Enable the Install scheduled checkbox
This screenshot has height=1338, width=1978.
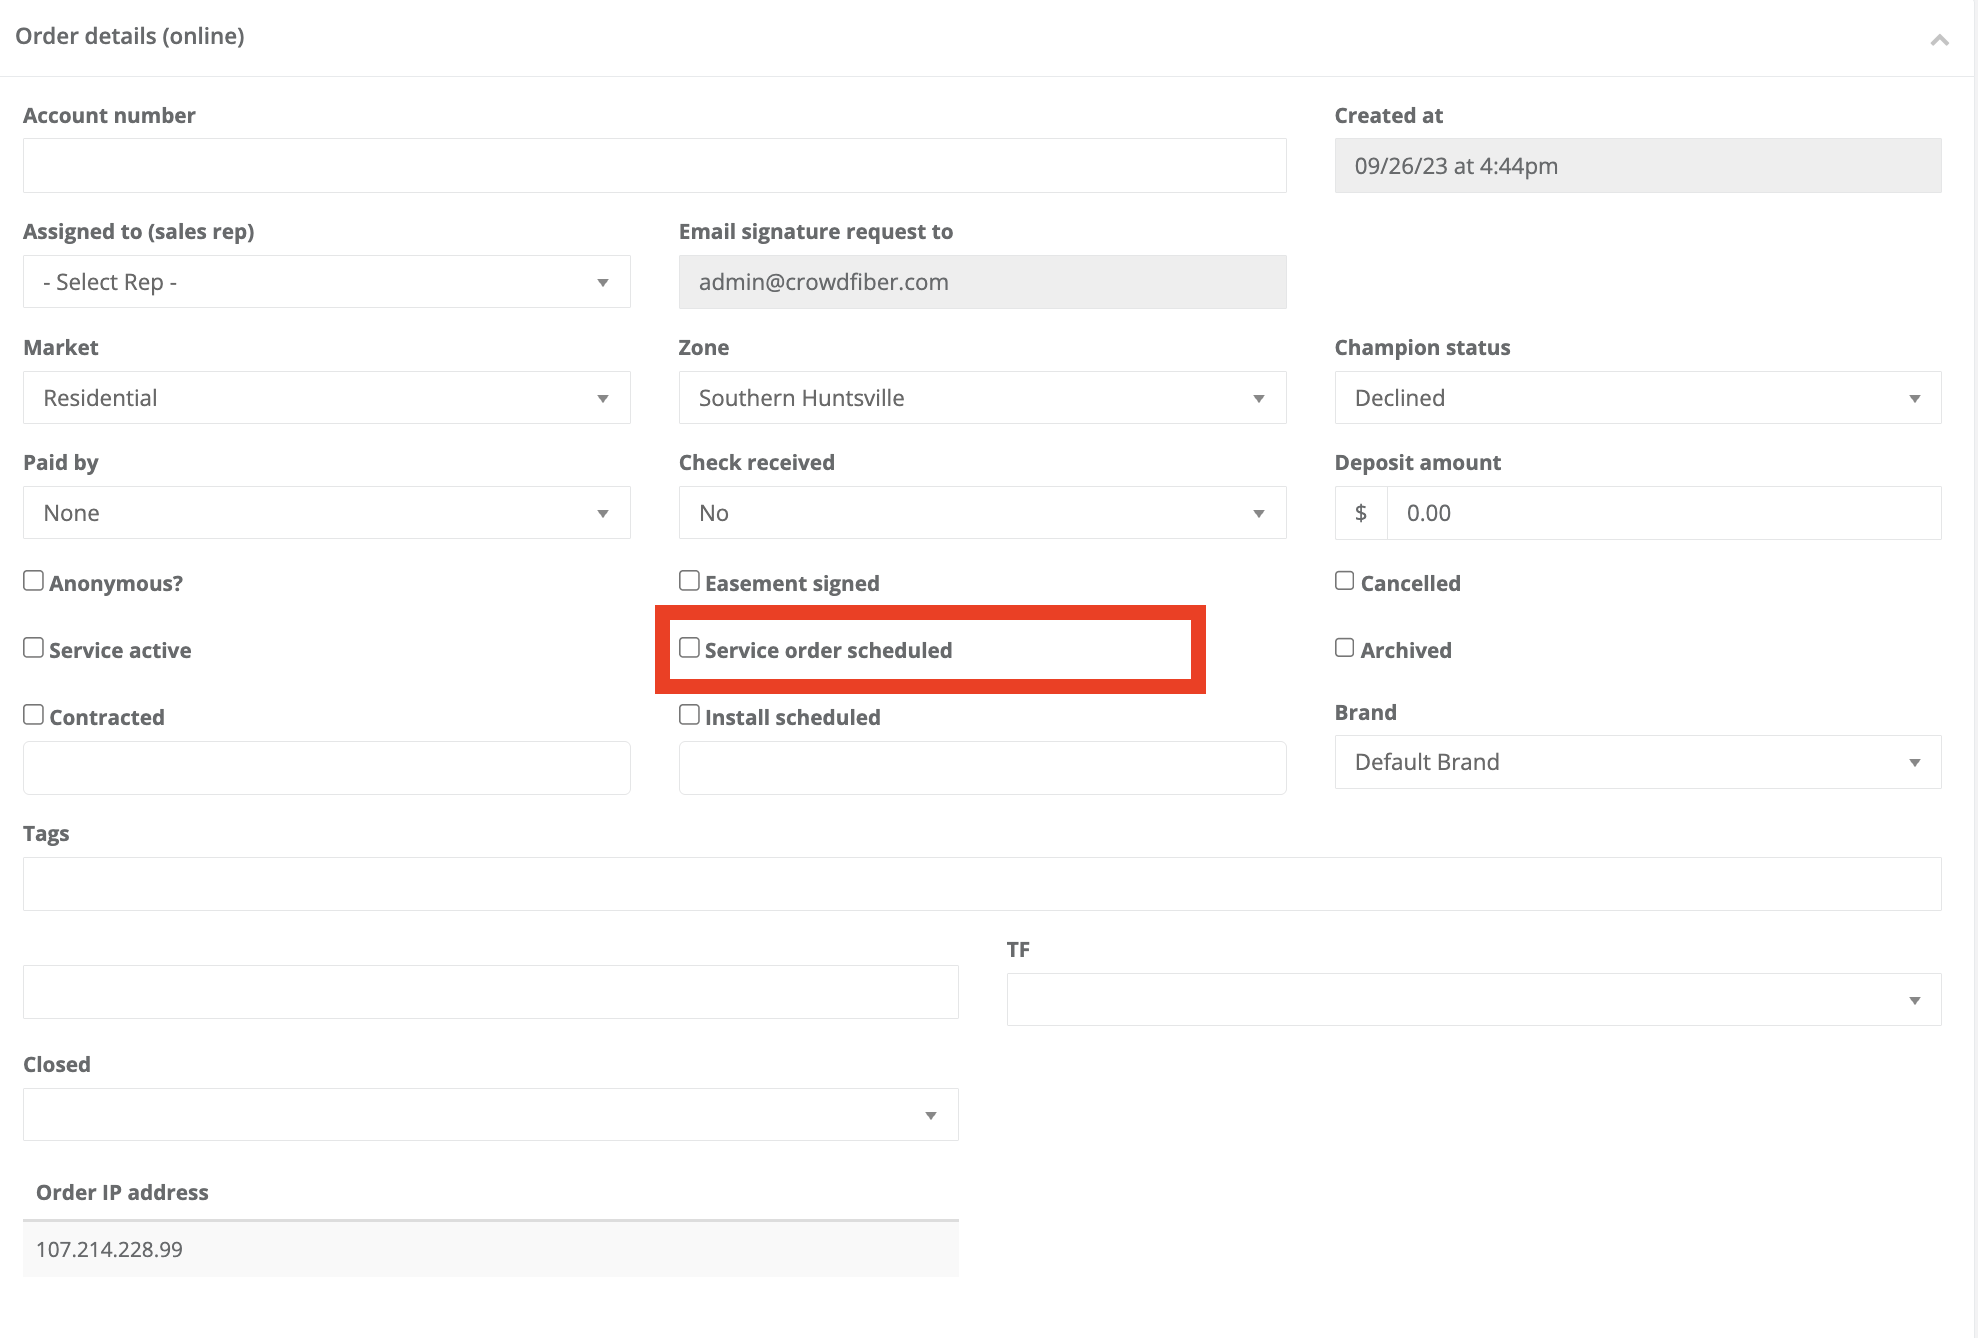click(689, 715)
